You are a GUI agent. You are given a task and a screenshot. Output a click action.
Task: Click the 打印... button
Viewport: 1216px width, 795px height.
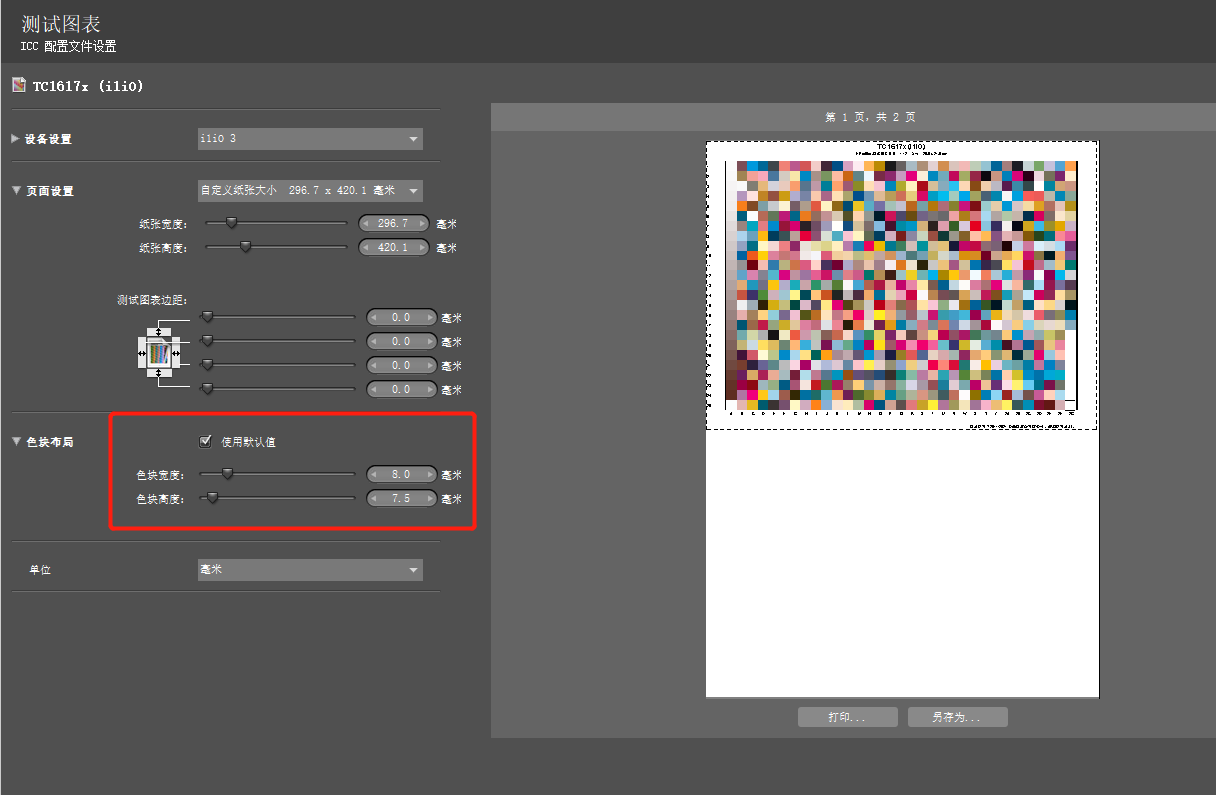coord(848,717)
